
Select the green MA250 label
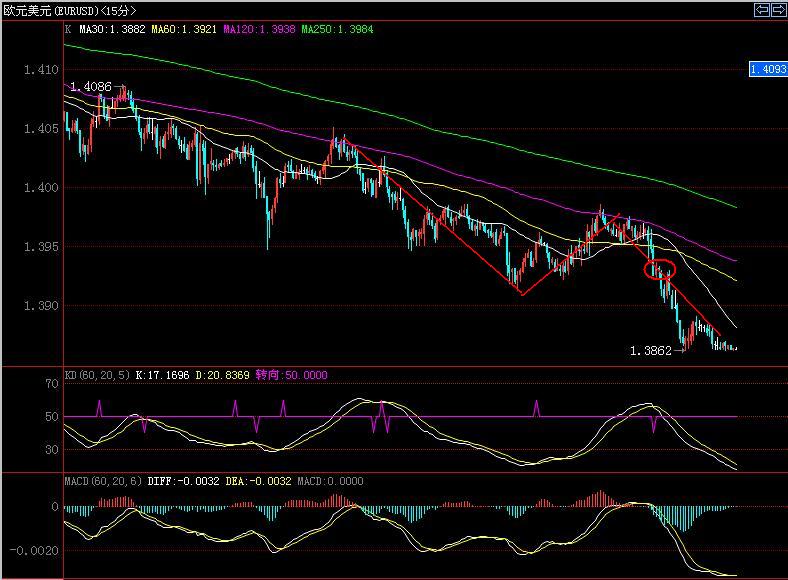(x=337, y=30)
